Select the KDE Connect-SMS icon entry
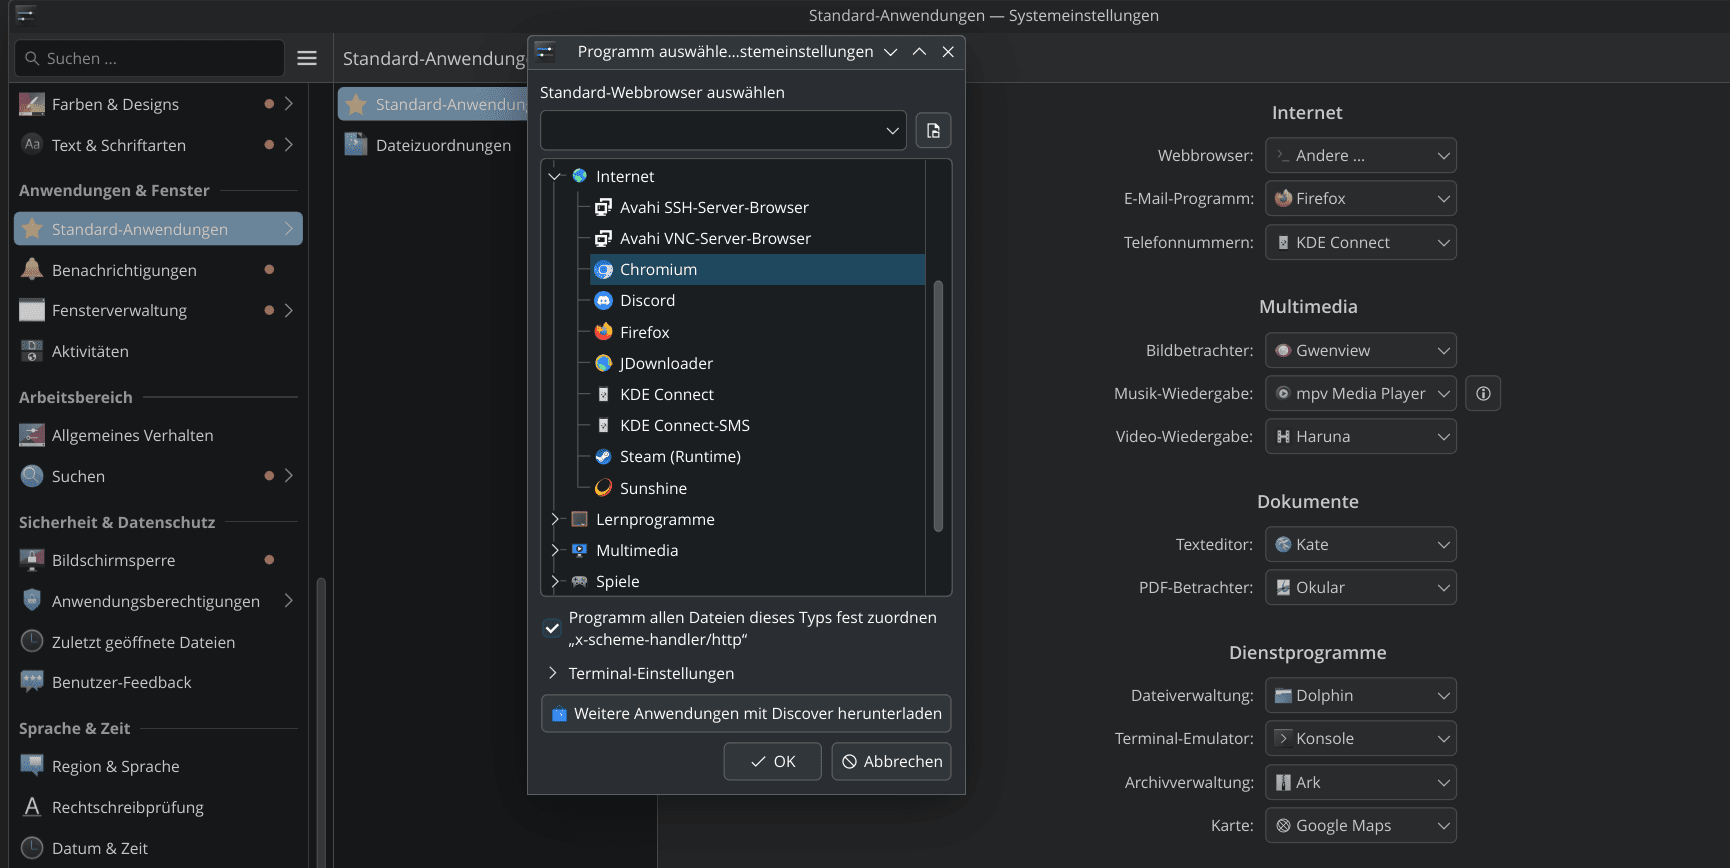 pos(603,426)
